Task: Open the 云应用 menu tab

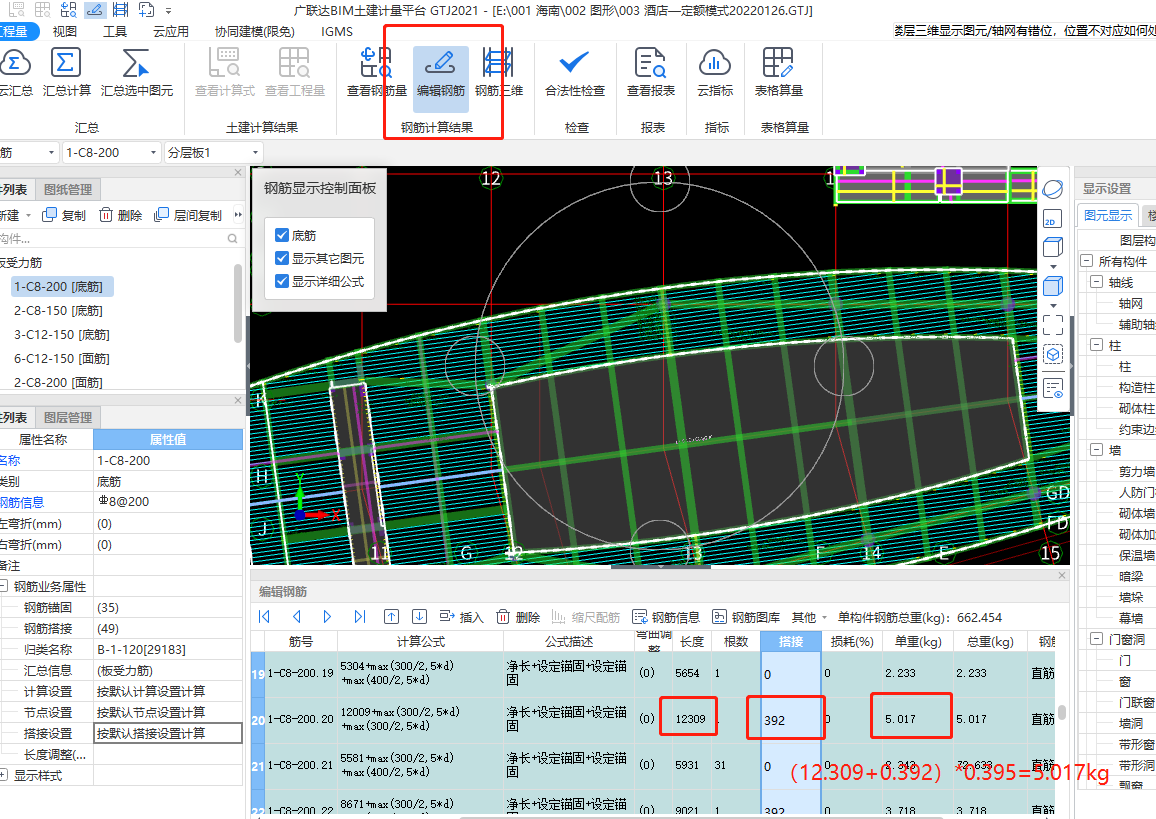Action: tap(171, 31)
